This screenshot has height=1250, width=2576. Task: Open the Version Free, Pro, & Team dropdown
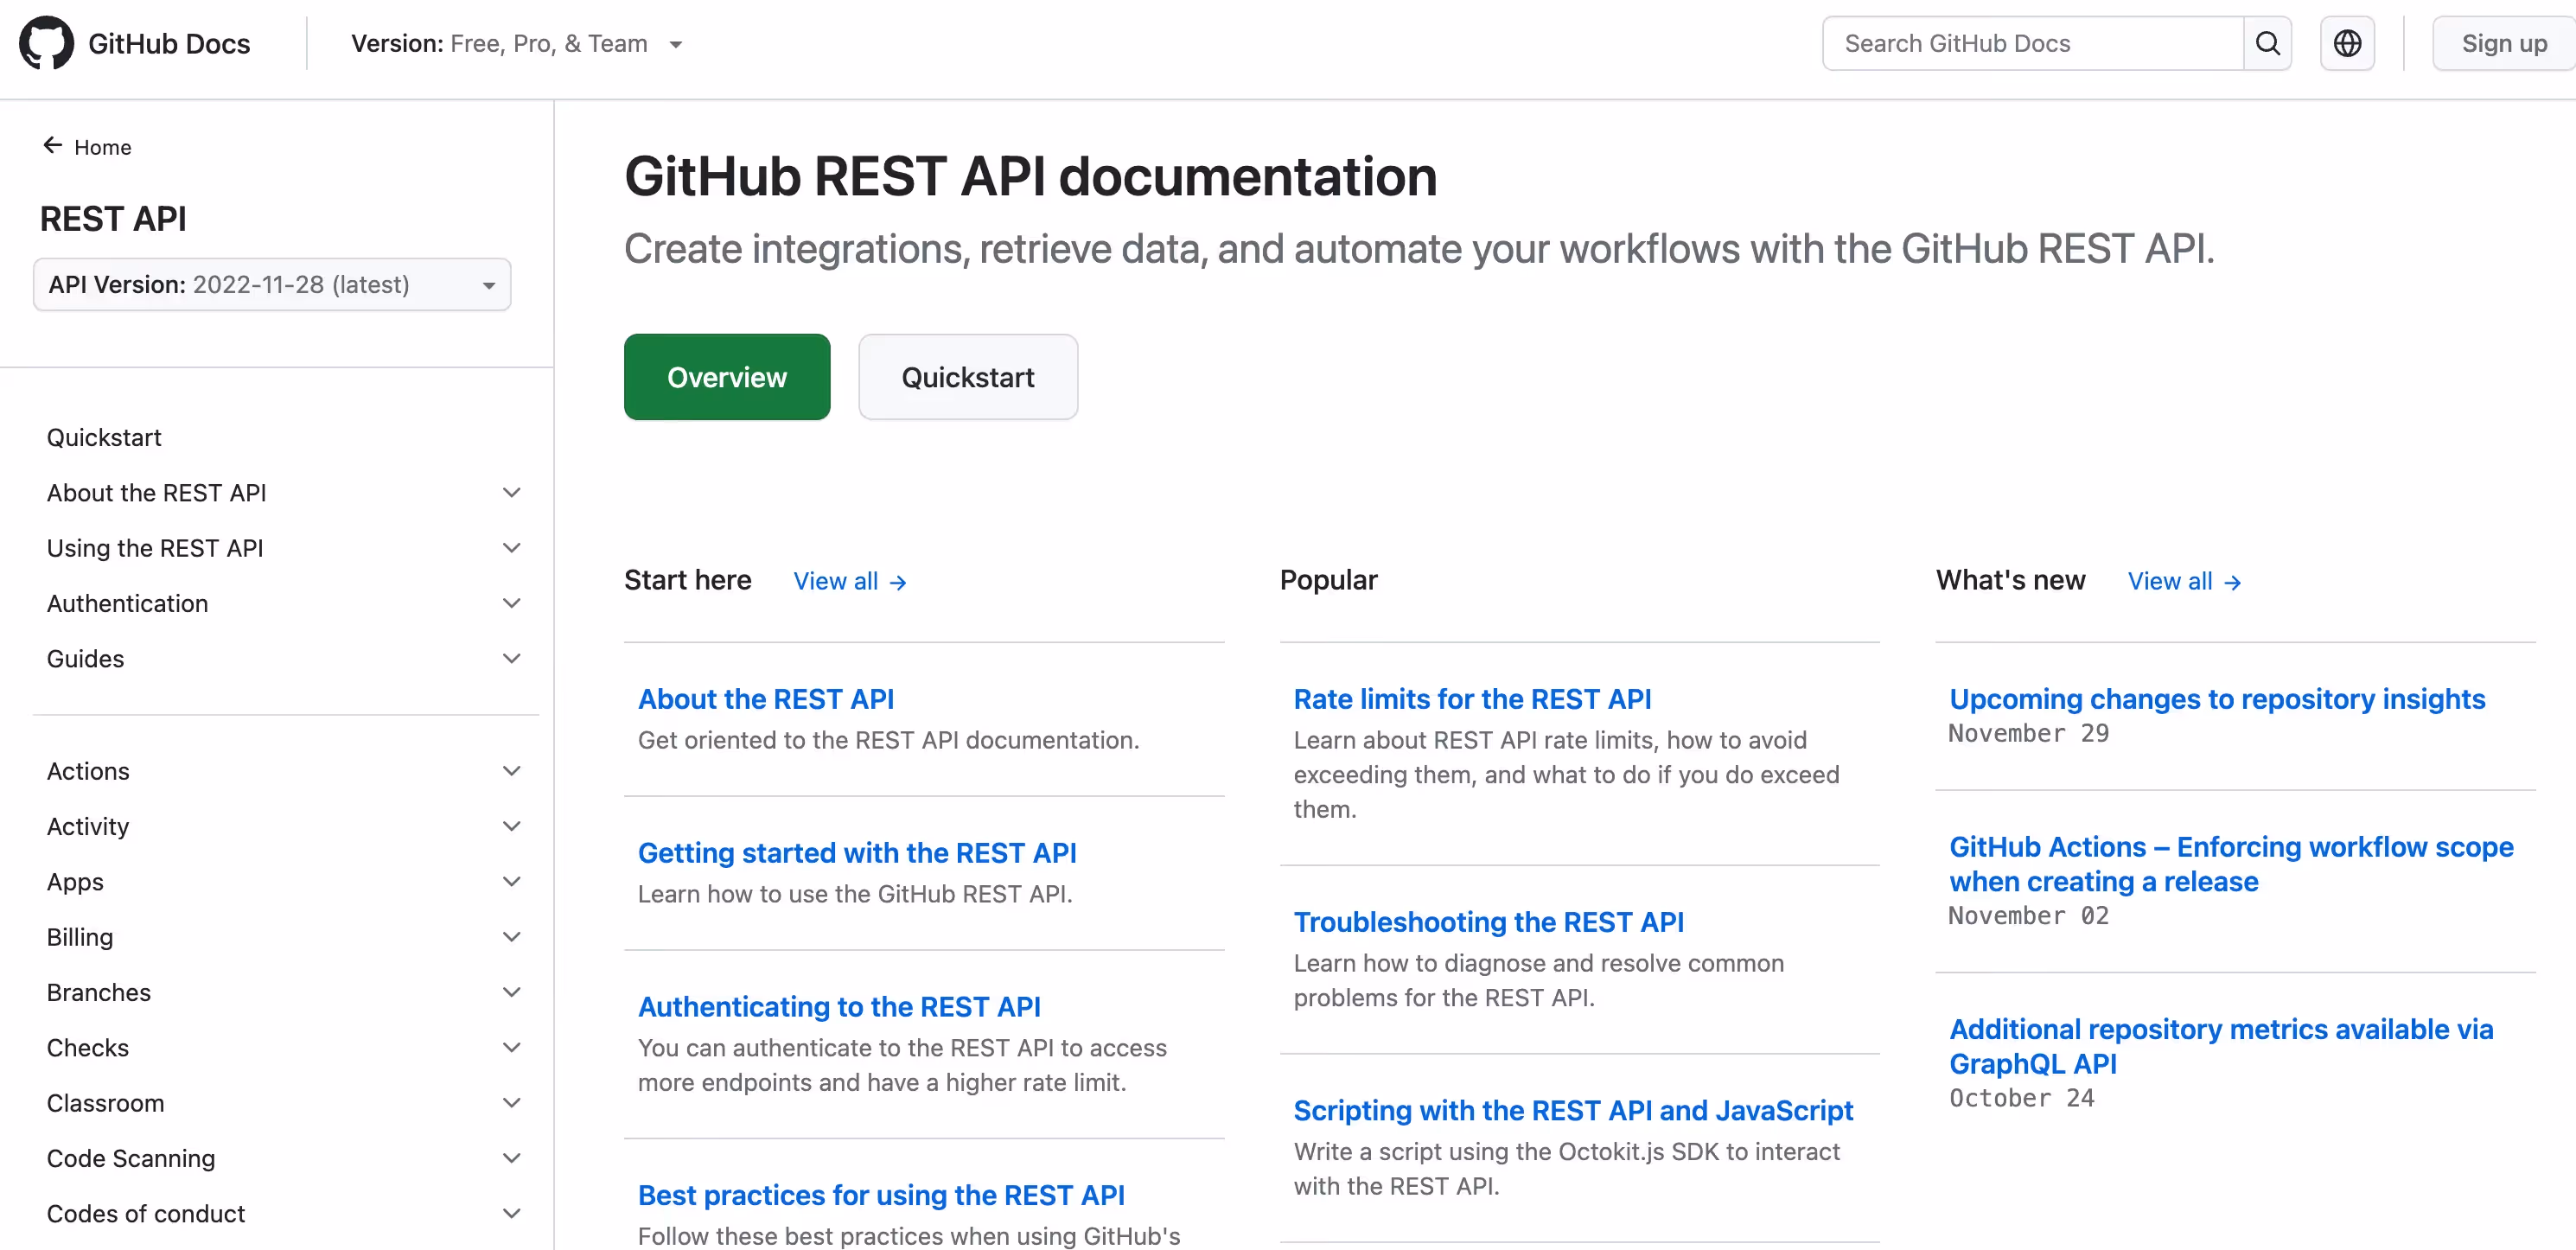[517, 44]
